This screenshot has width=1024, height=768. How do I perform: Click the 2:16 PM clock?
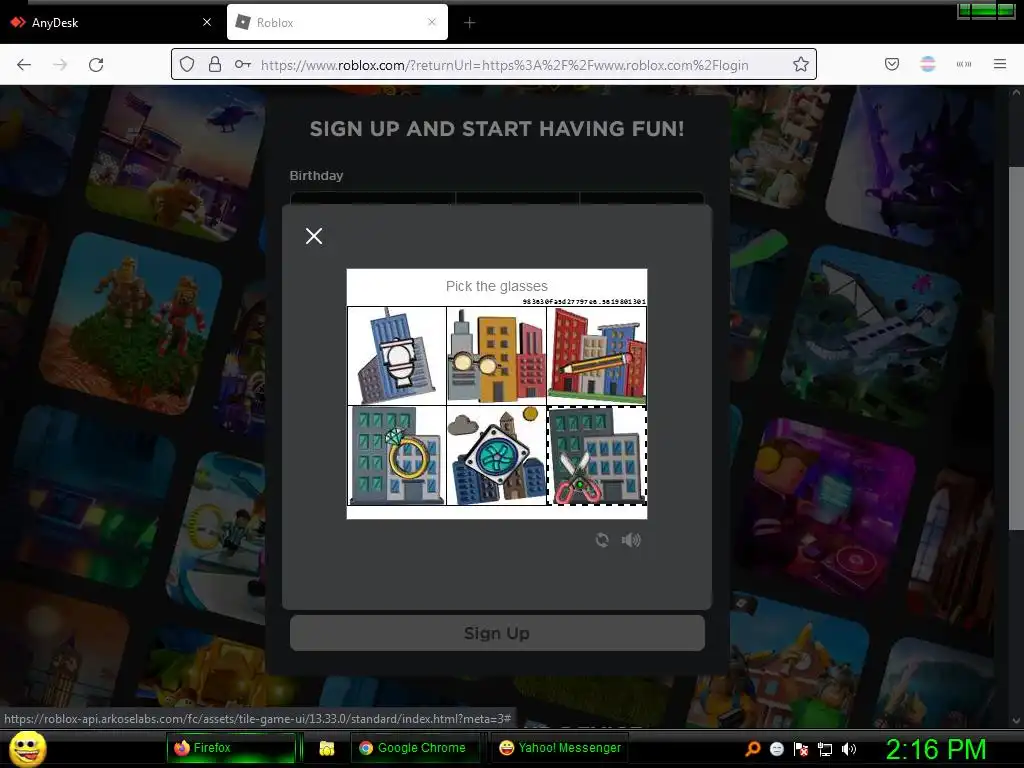935,749
